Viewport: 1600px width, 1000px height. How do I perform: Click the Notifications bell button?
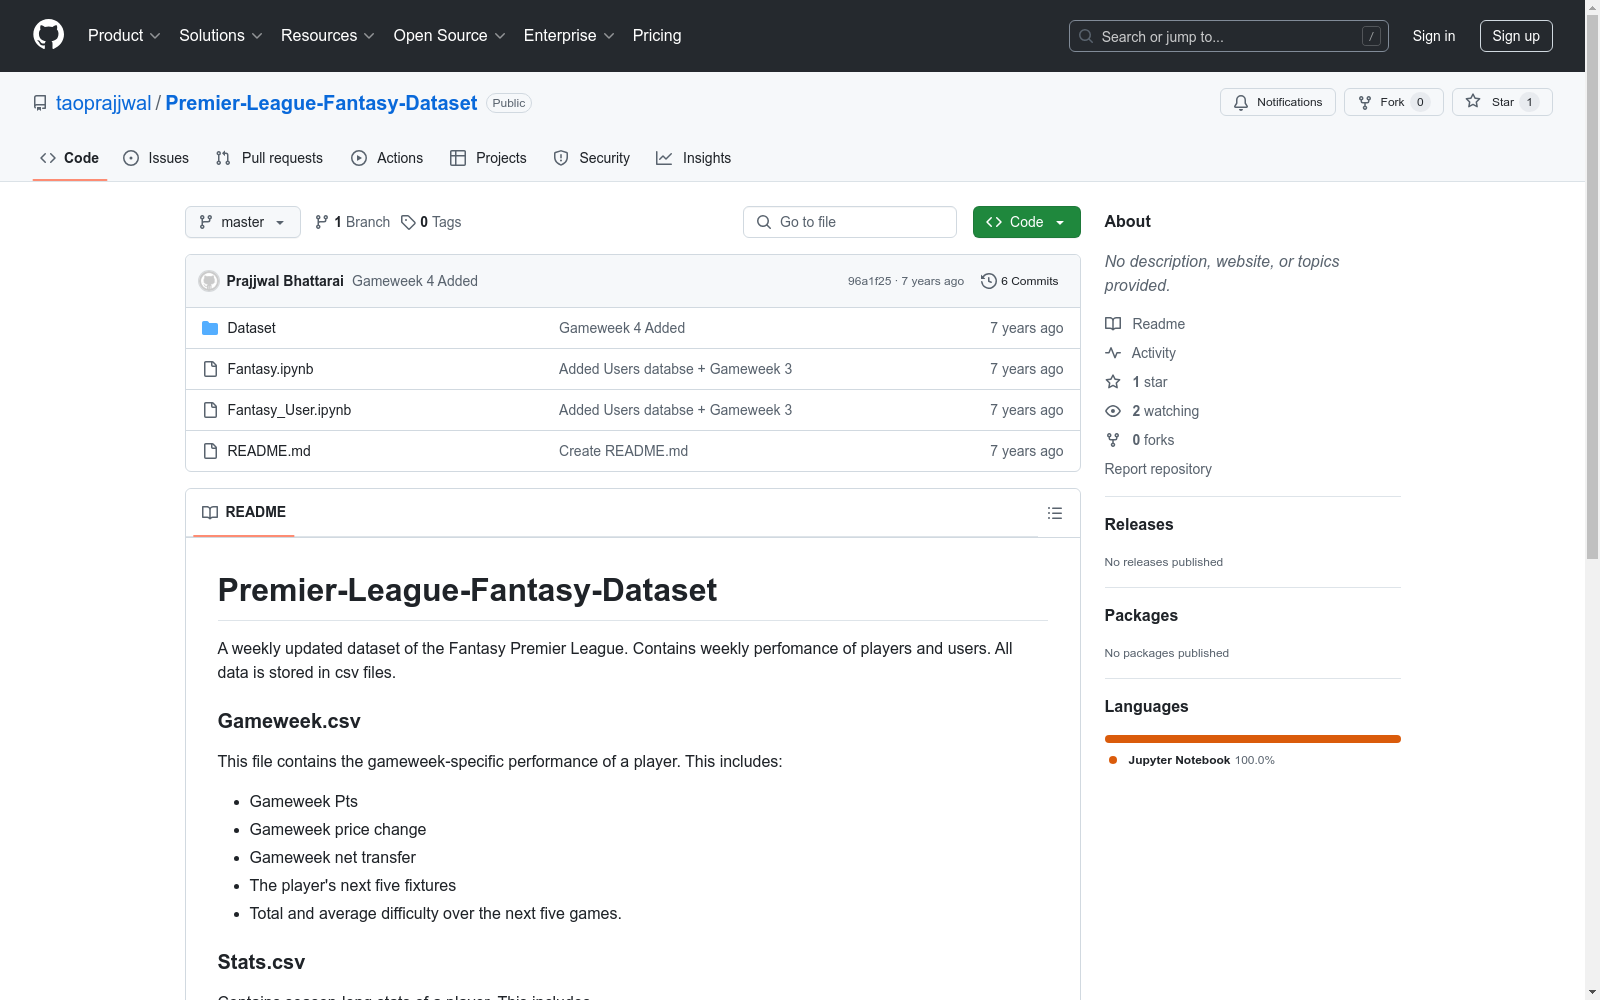coord(1277,102)
